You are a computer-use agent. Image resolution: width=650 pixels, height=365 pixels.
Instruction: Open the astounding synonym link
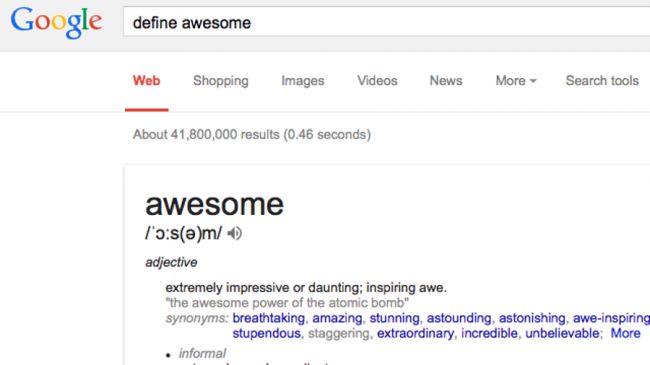[459, 318]
